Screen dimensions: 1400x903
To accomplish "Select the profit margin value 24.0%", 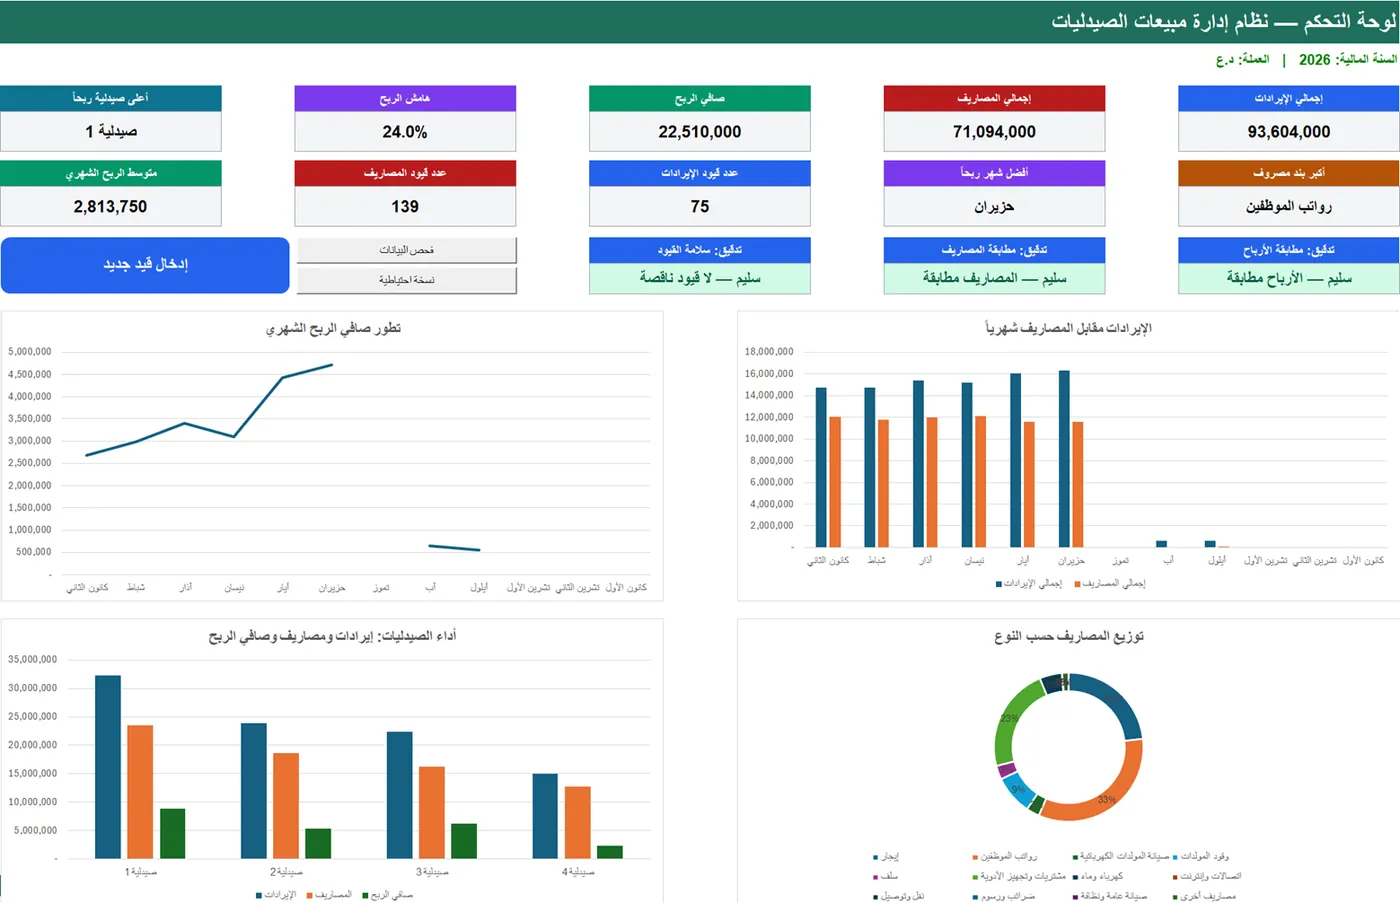I will click(405, 132).
